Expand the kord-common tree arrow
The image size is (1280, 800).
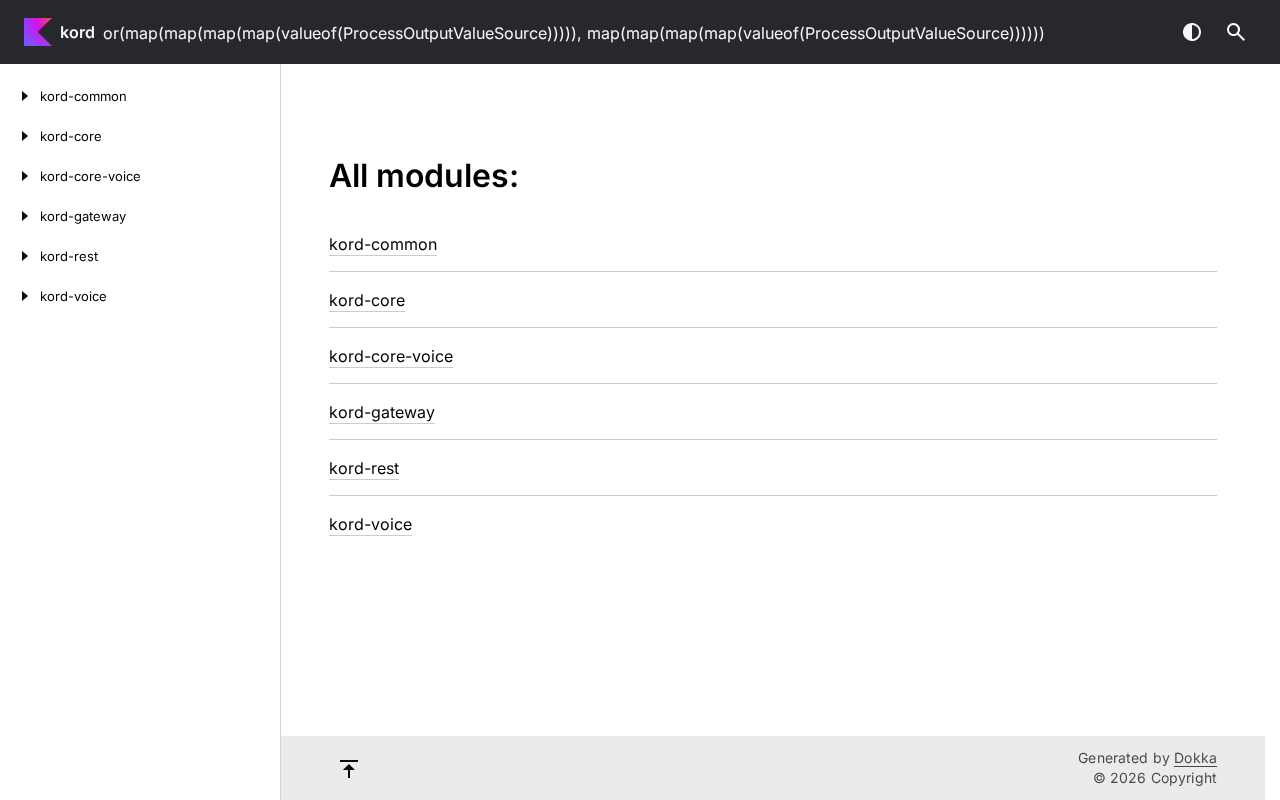(x=25, y=96)
